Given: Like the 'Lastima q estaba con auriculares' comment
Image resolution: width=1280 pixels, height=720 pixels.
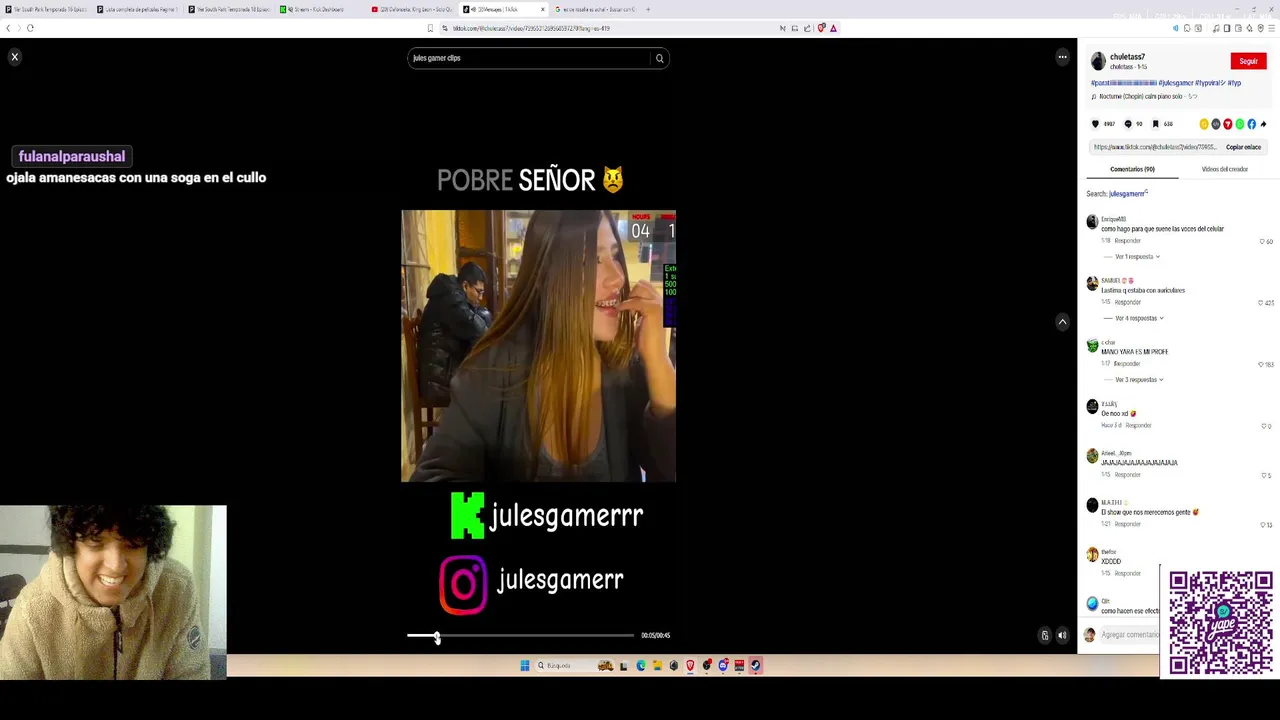Looking at the screenshot, I should click(x=1261, y=302).
